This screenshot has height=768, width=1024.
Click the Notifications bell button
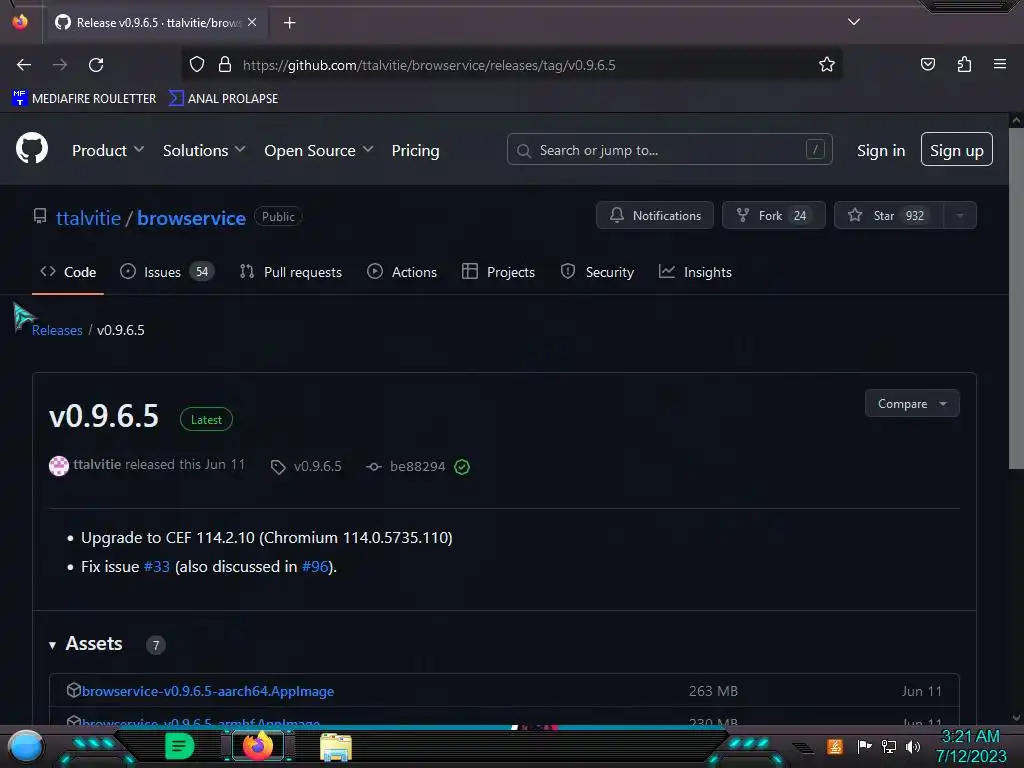click(654, 216)
